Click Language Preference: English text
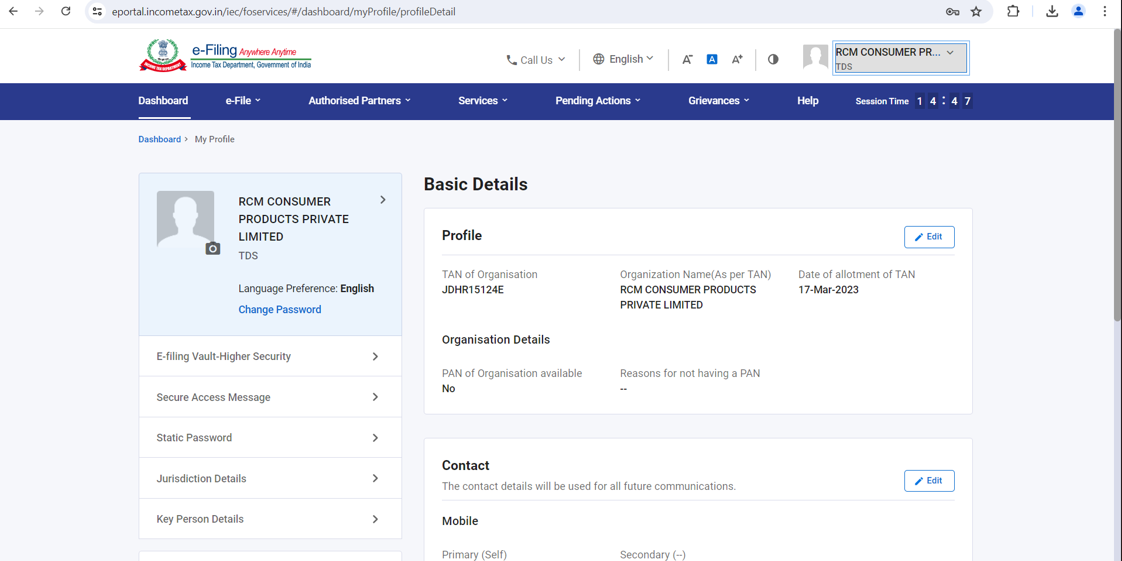Viewport: 1122px width, 561px height. [306, 289]
